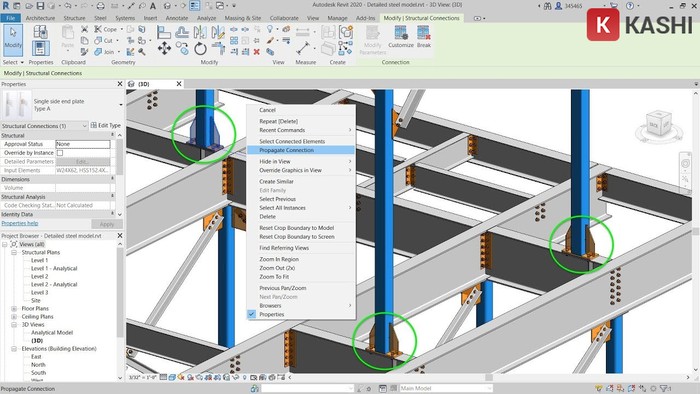
Task: Click the Break connection icon
Action: pyautogui.click(x=424, y=37)
